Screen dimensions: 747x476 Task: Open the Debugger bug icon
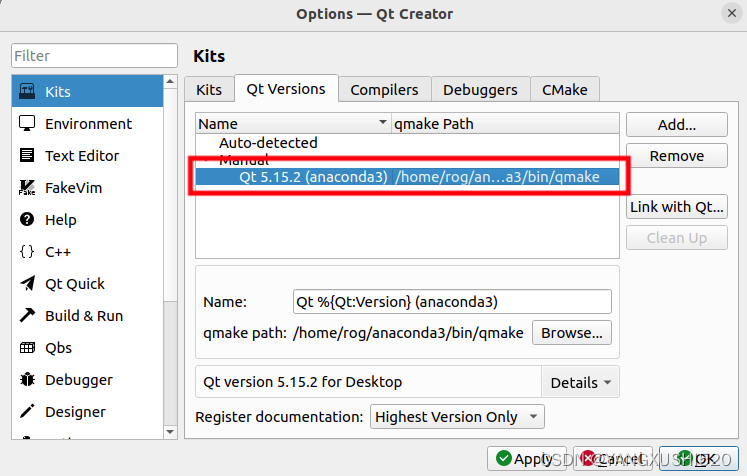tap(27, 379)
